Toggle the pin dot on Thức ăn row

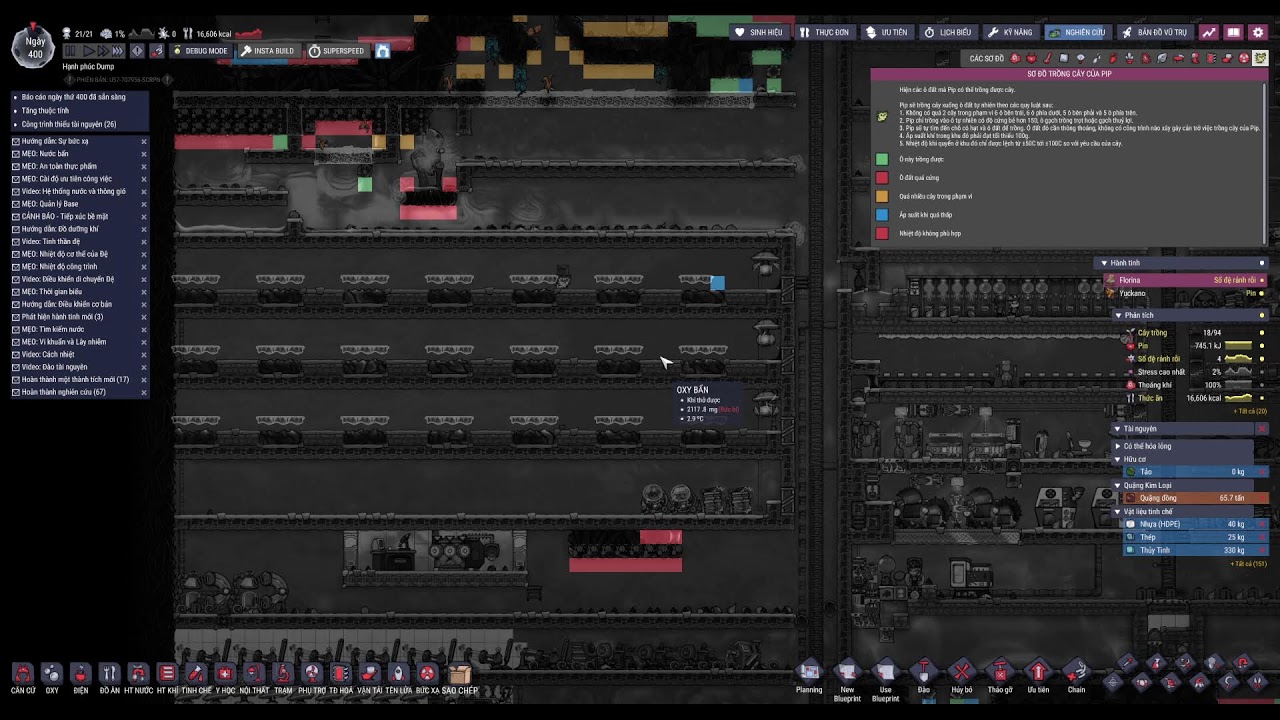pos(1261,398)
